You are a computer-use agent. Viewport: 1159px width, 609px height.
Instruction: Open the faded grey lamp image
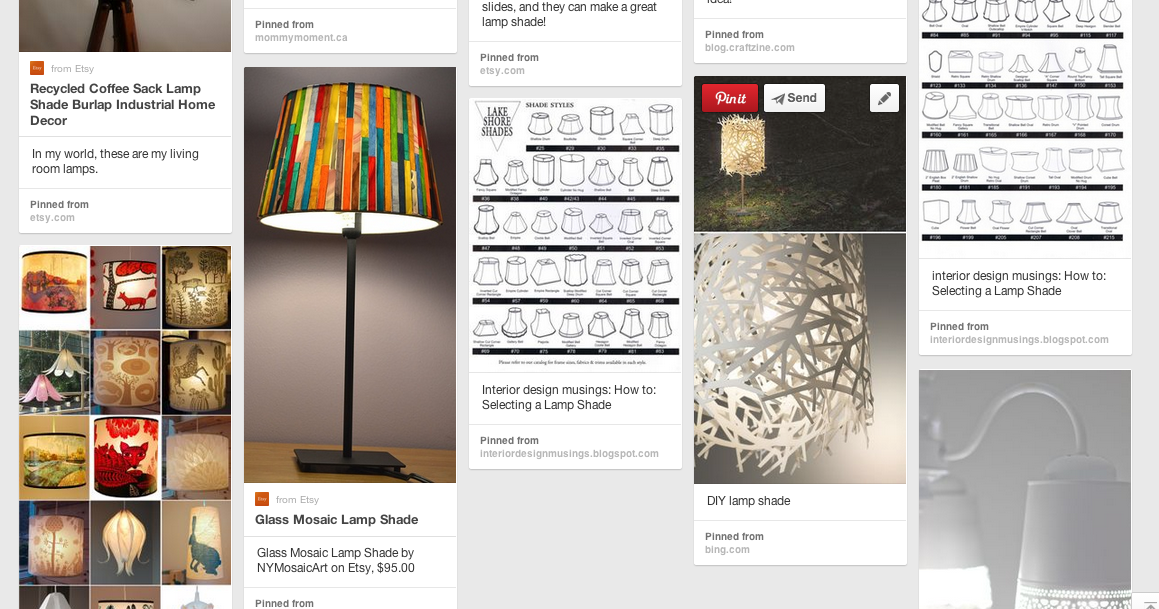click(x=1024, y=489)
